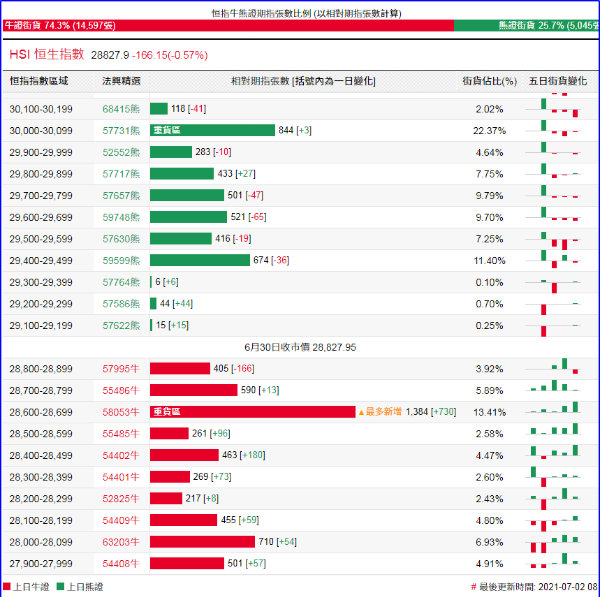Viewport: 600px width, 597px height.
Task: Open warrant link 57586熊
Action: coord(121,304)
